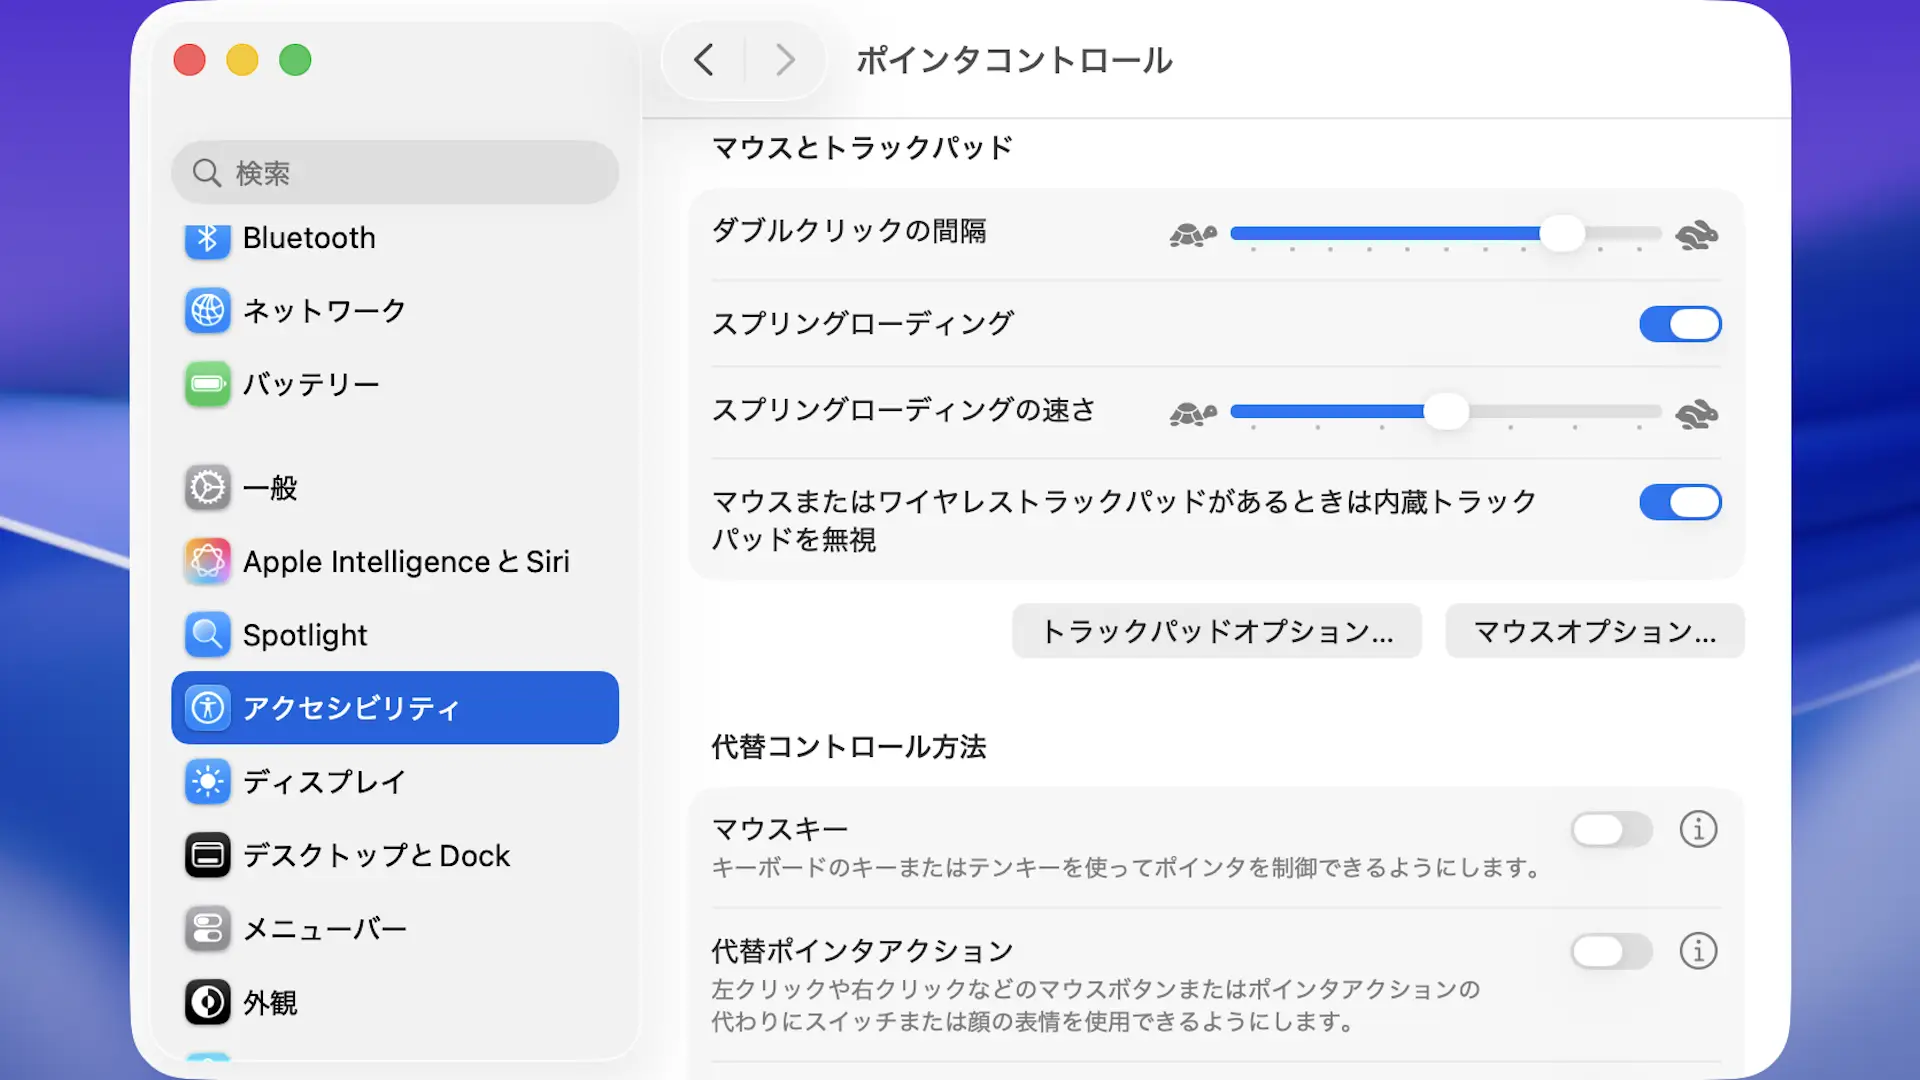
Task: Open デスクトップと Dock icon in sidebar
Action: (x=207, y=855)
